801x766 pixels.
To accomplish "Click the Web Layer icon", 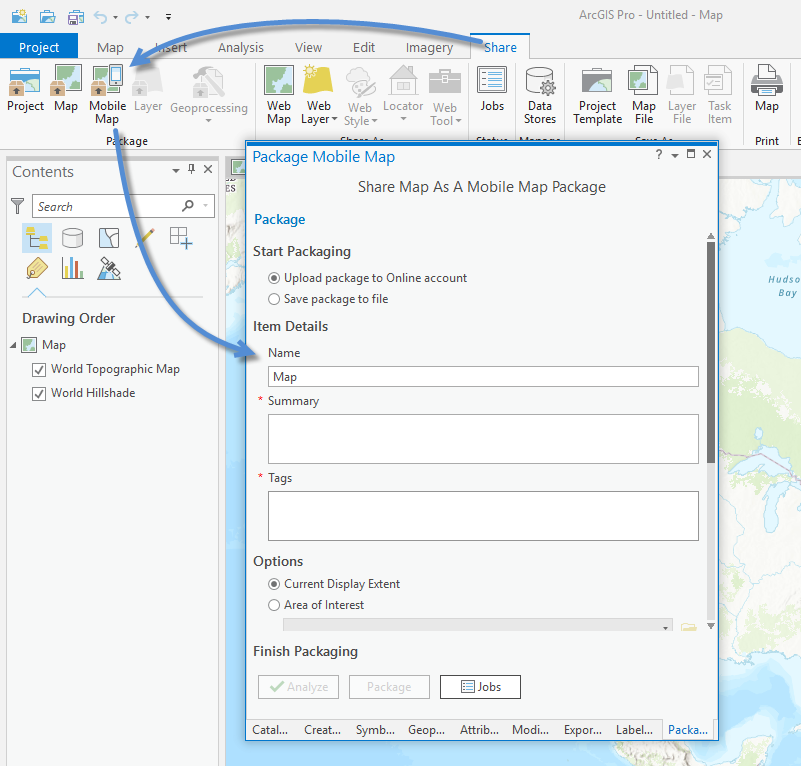I will (x=318, y=80).
